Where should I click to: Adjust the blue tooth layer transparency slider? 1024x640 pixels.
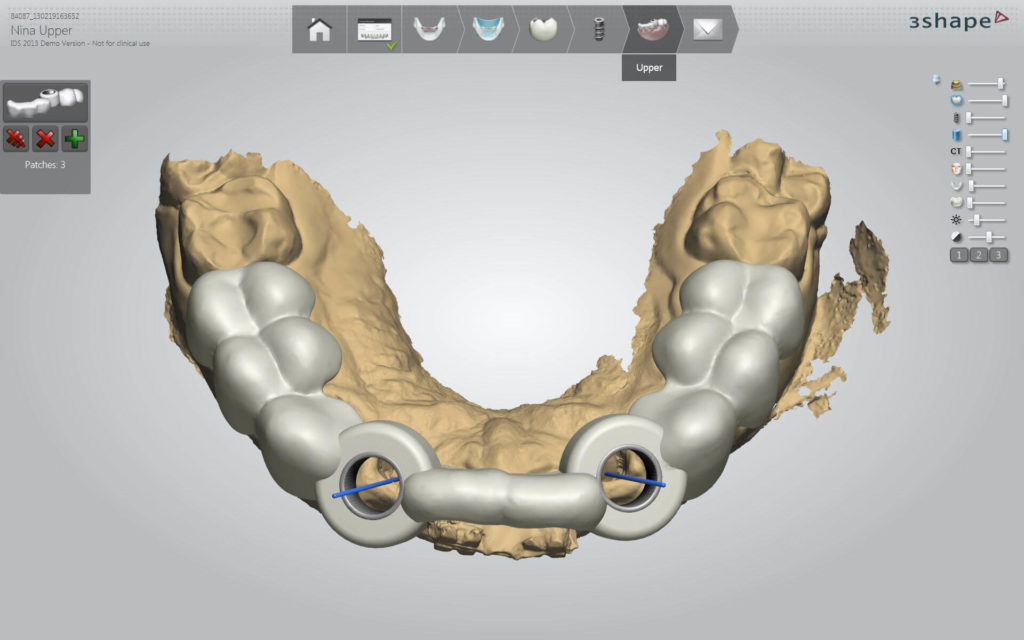[987, 100]
